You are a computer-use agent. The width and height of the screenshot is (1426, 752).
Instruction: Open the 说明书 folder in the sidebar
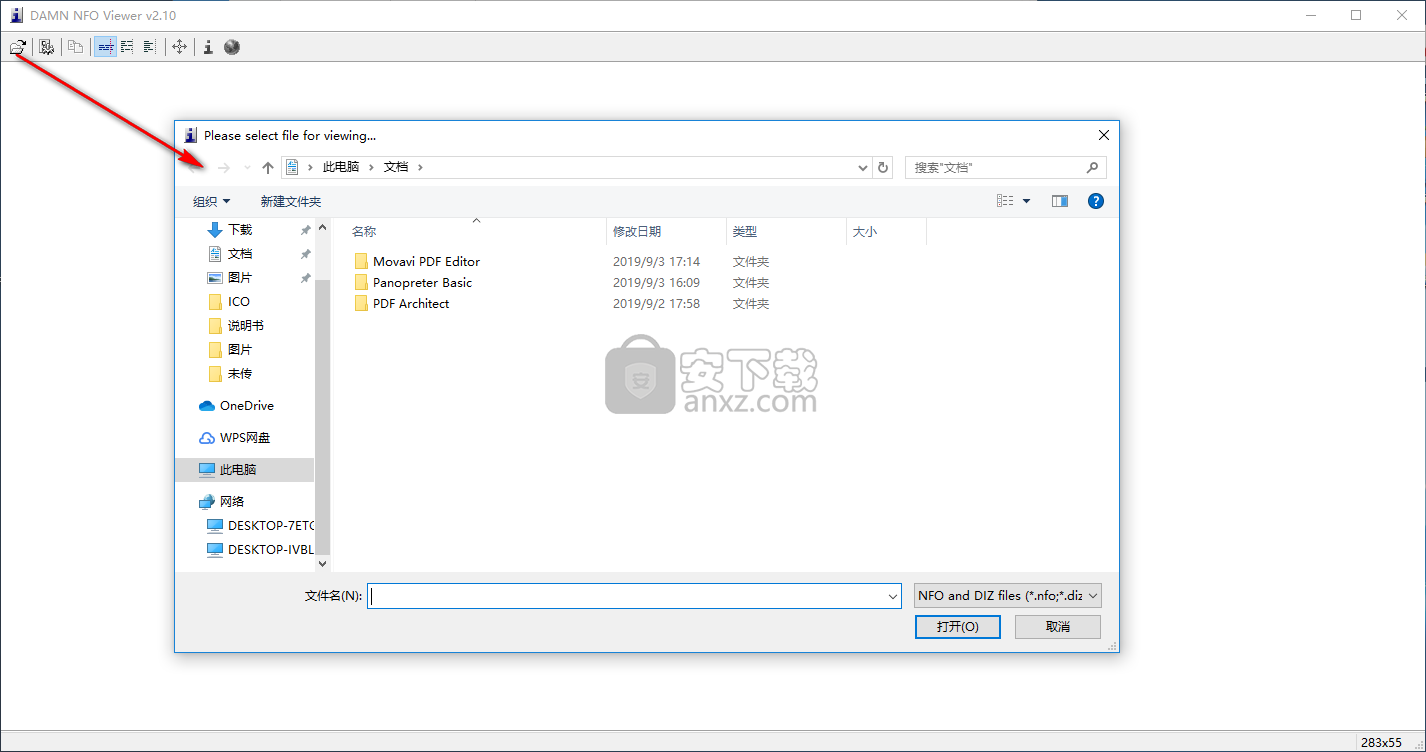(x=246, y=326)
